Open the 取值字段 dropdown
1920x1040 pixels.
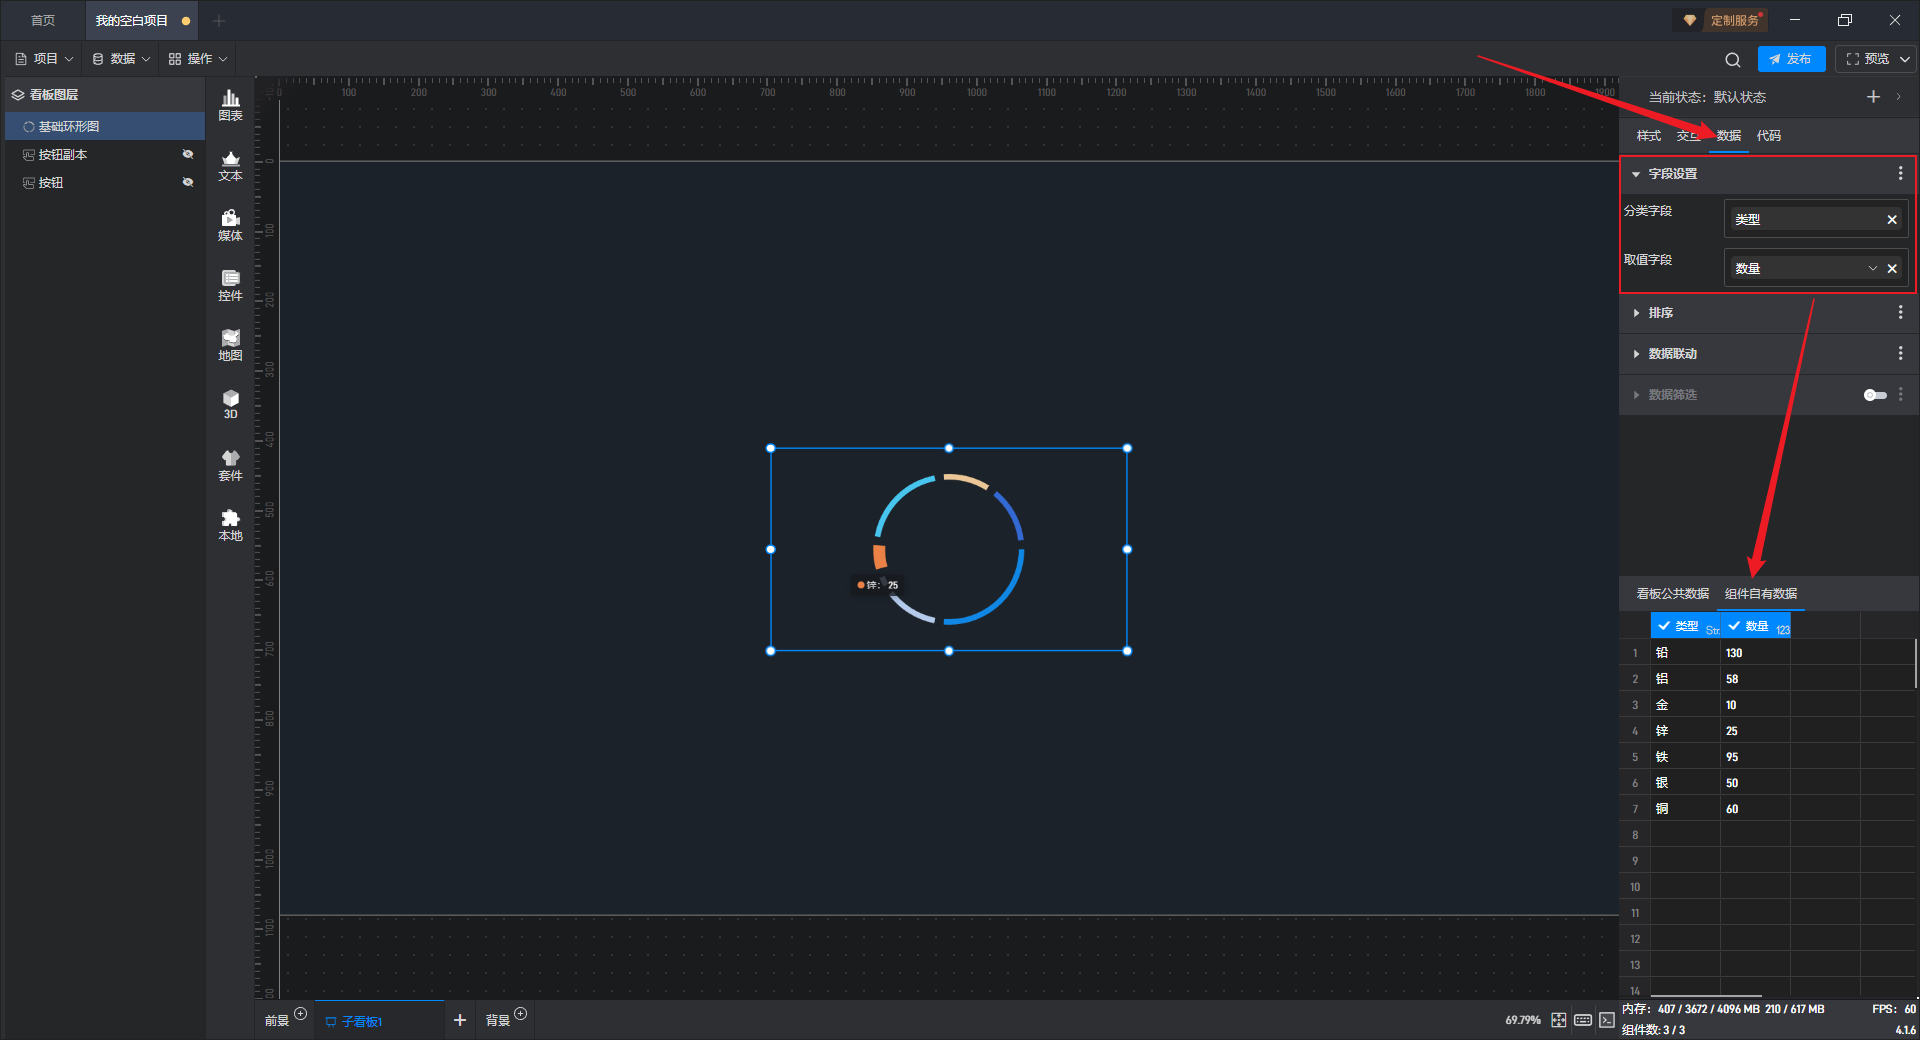tap(1872, 268)
